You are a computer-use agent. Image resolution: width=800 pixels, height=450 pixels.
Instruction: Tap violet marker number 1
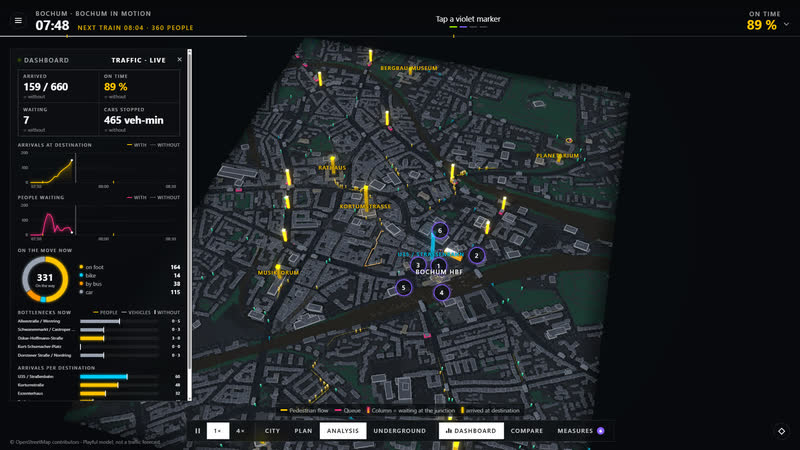tap(438, 265)
